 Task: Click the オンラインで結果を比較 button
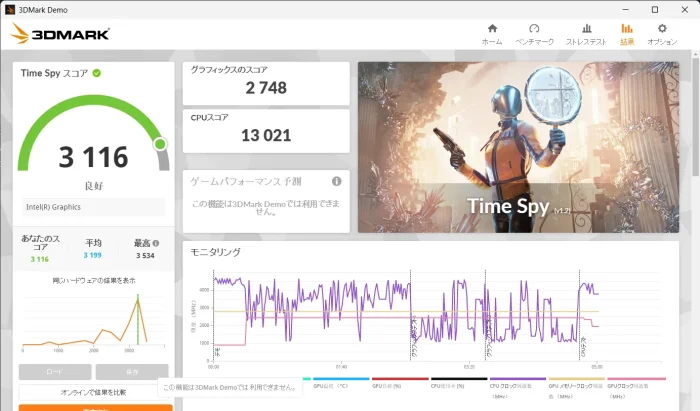click(93, 392)
